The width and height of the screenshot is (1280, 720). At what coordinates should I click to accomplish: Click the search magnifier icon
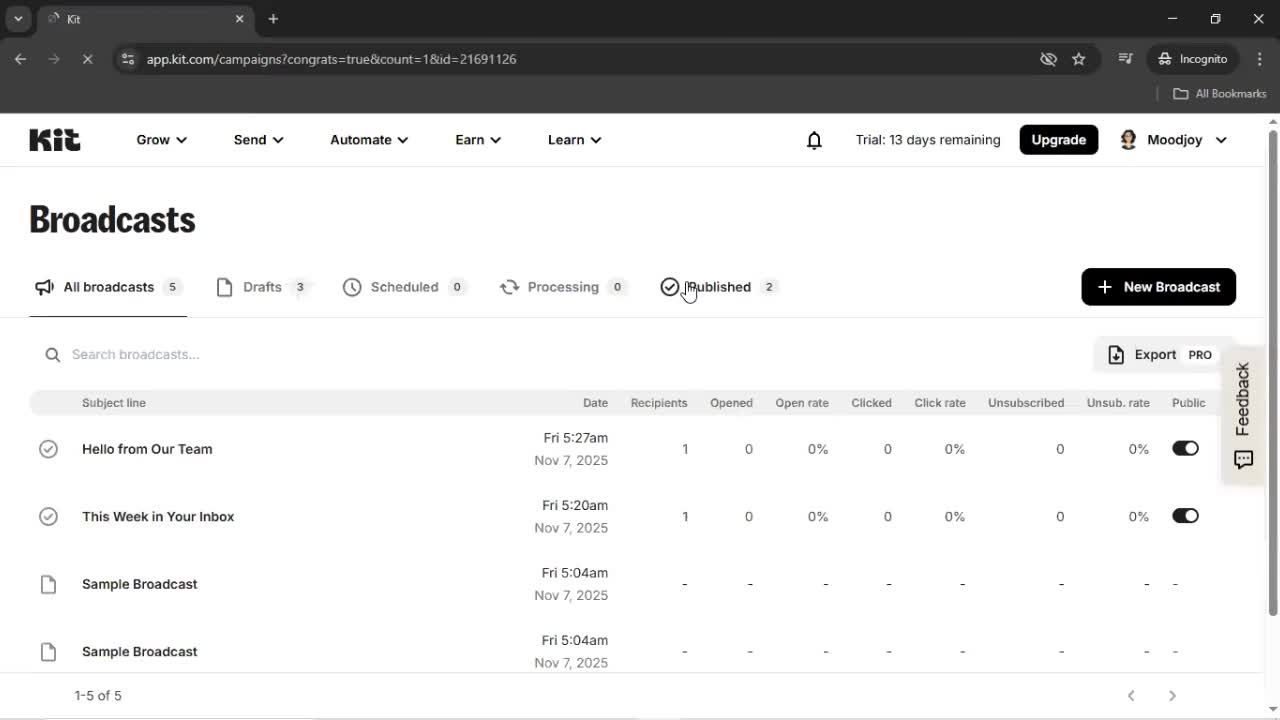[x=52, y=354]
